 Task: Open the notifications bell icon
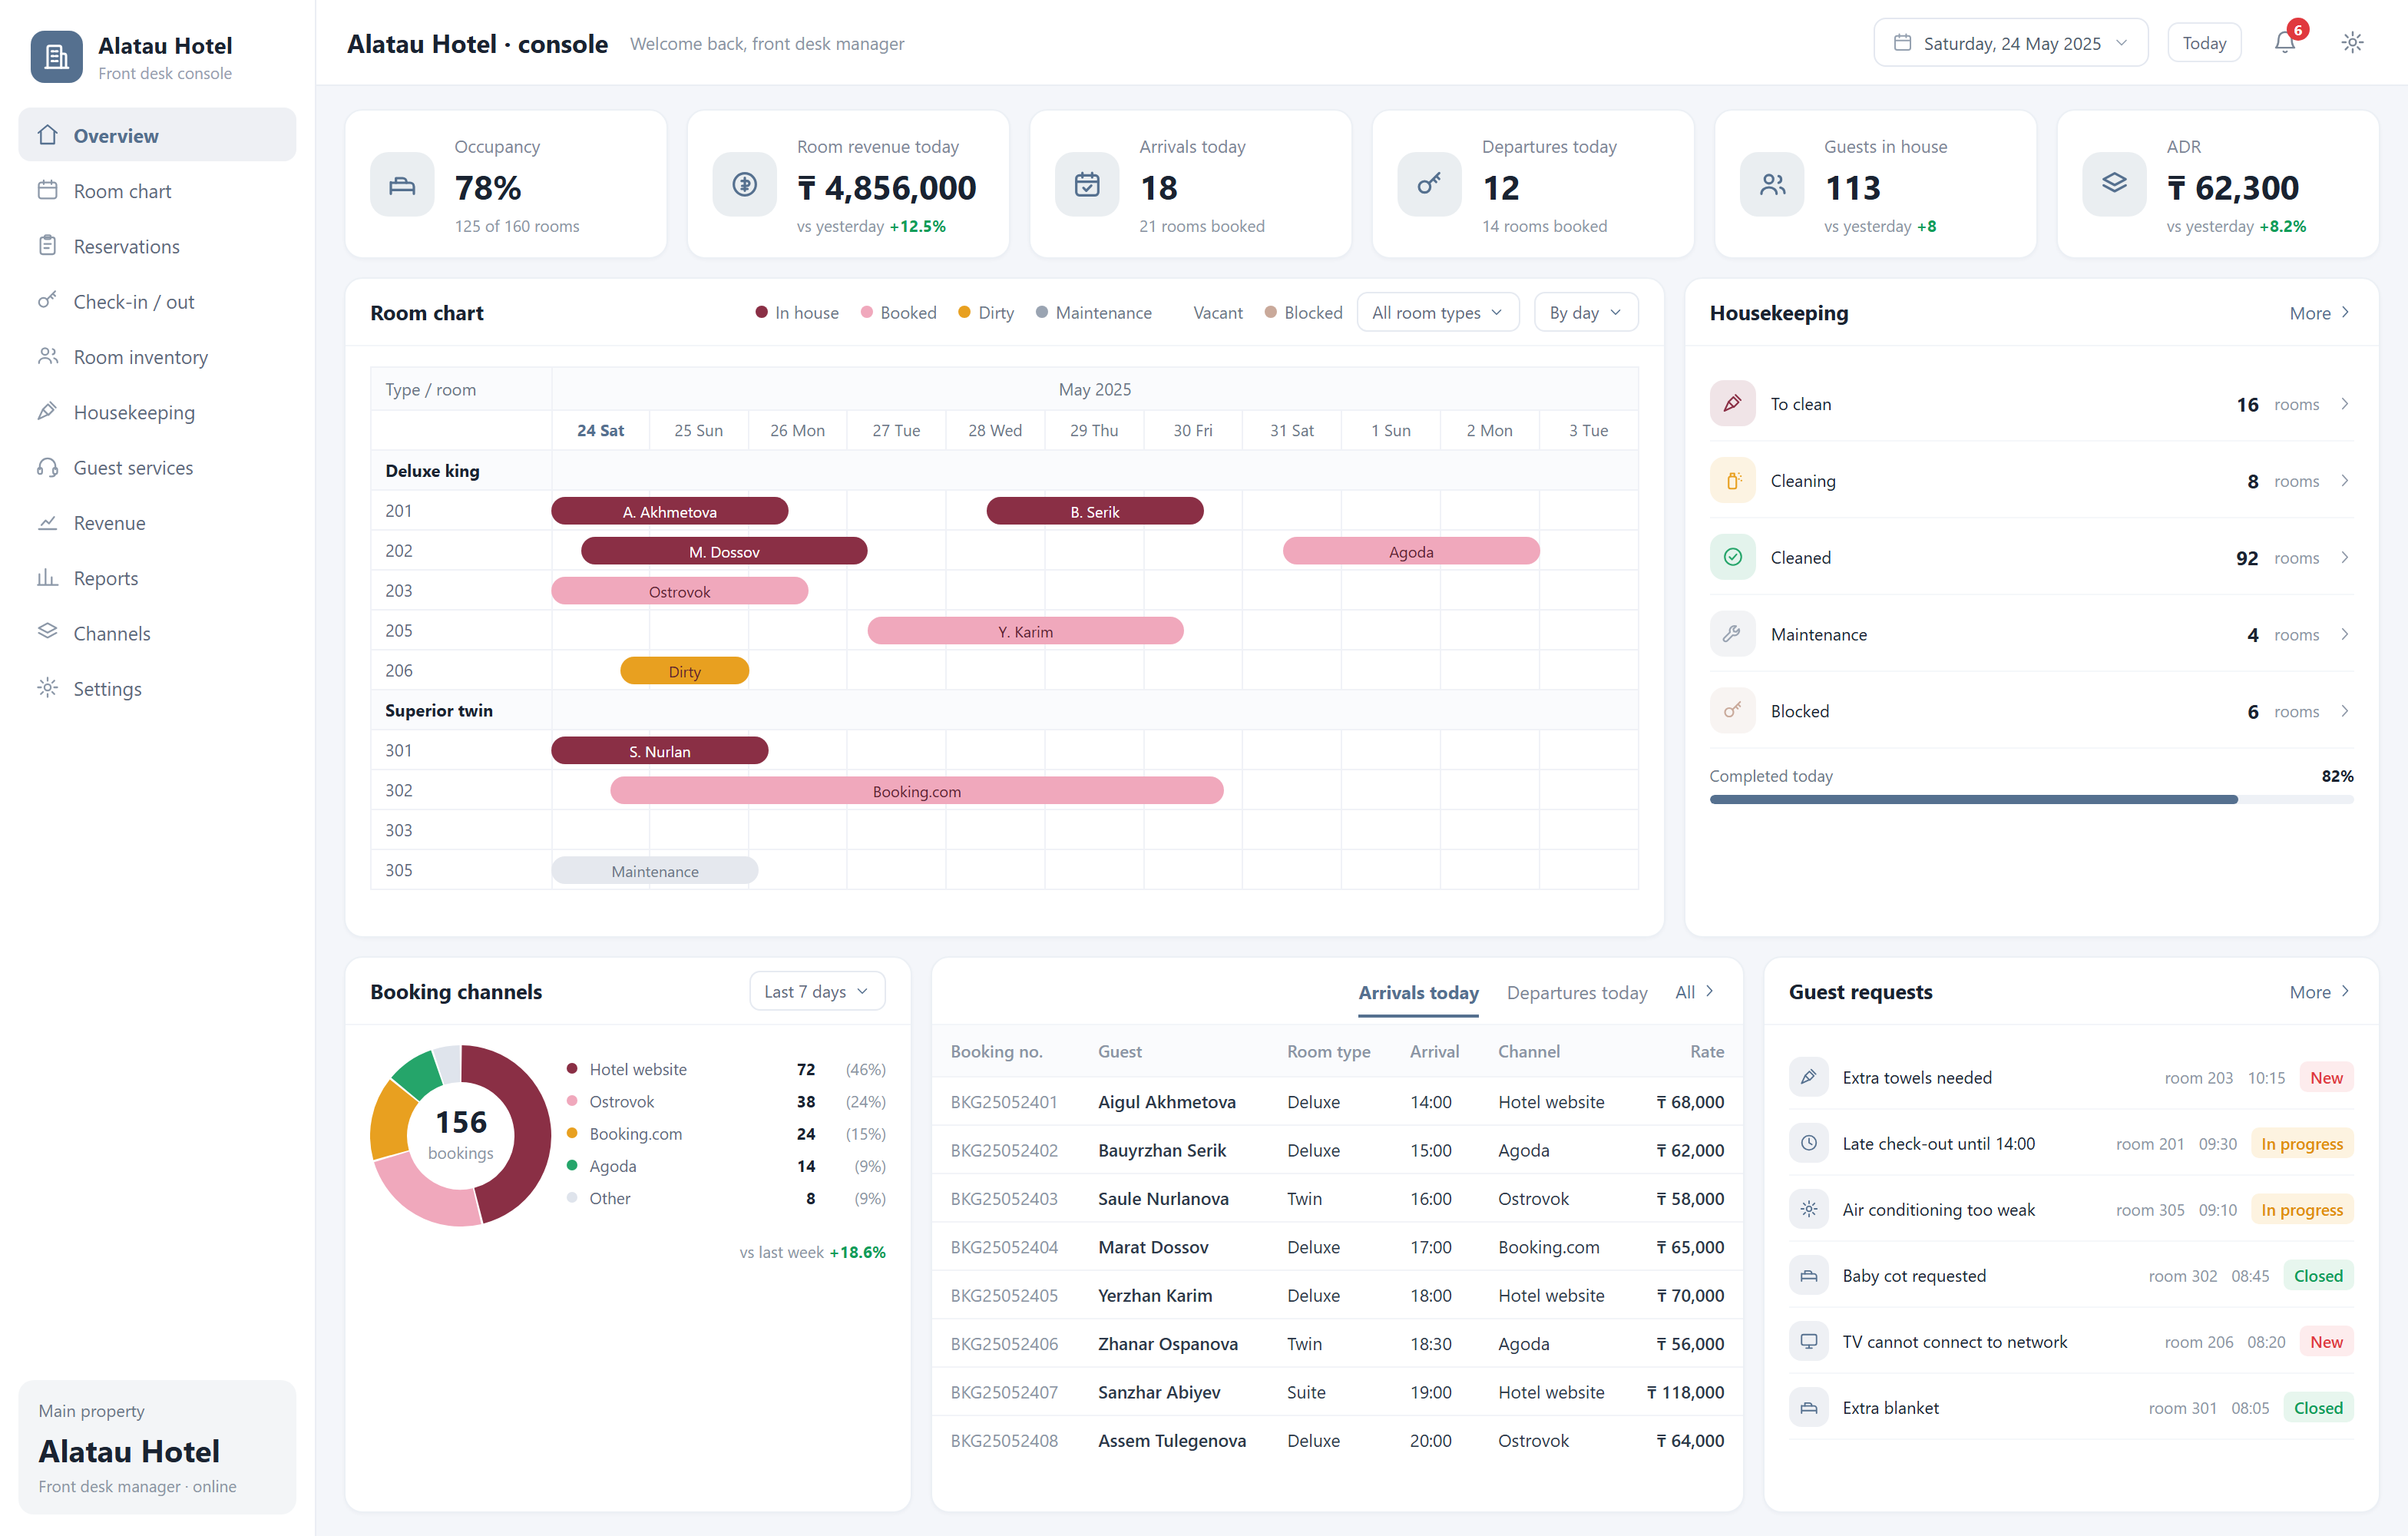[x=2285, y=43]
